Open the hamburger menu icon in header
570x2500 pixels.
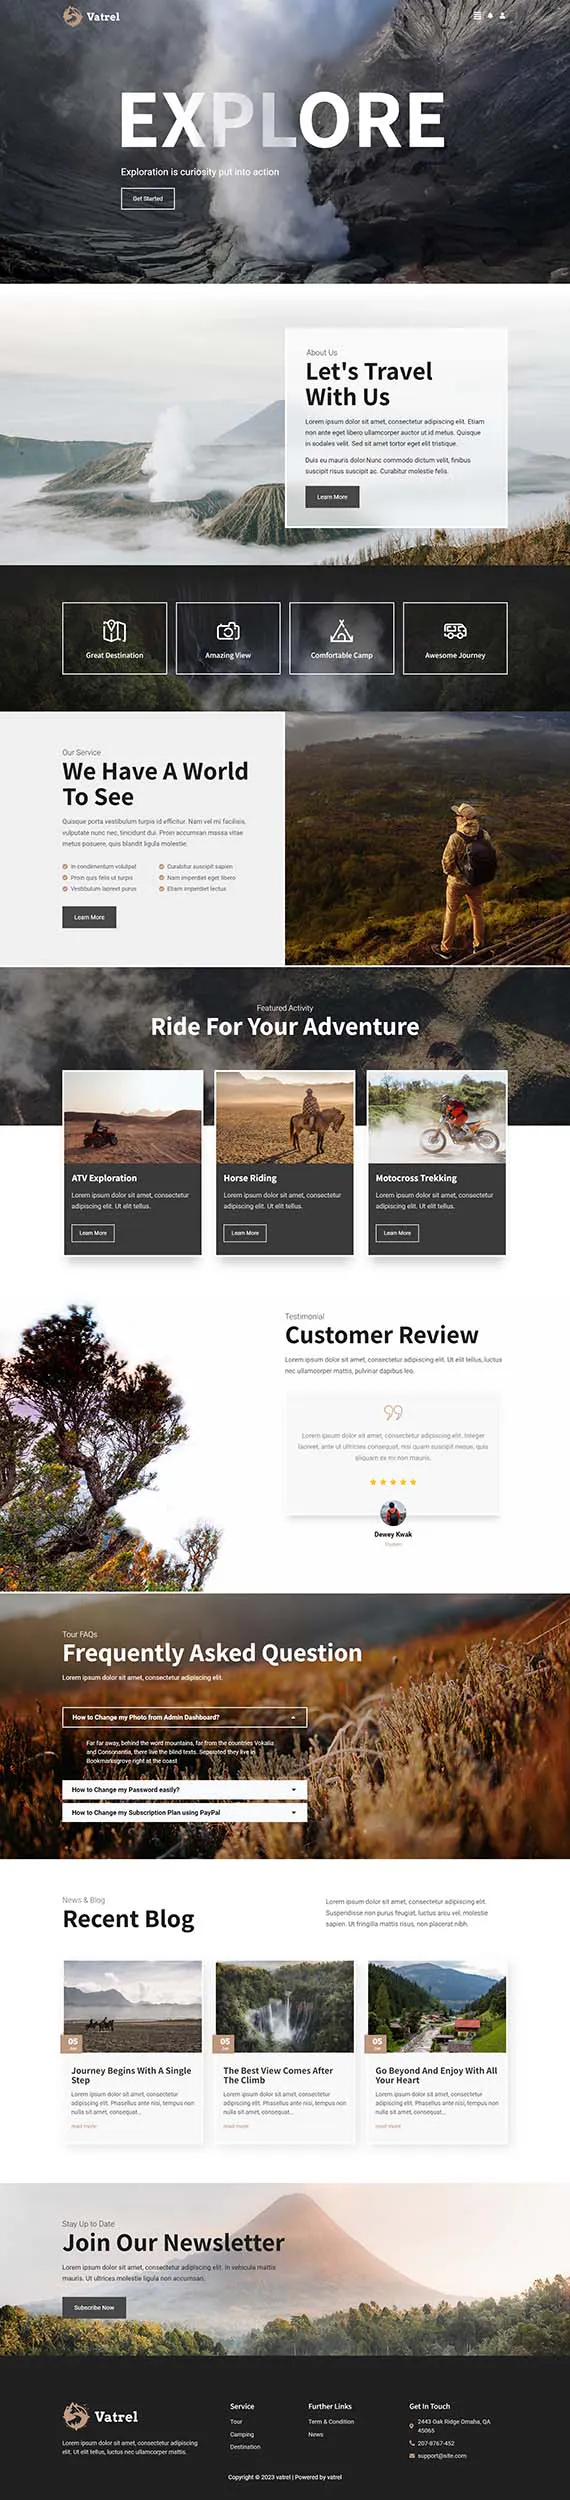(x=477, y=16)
